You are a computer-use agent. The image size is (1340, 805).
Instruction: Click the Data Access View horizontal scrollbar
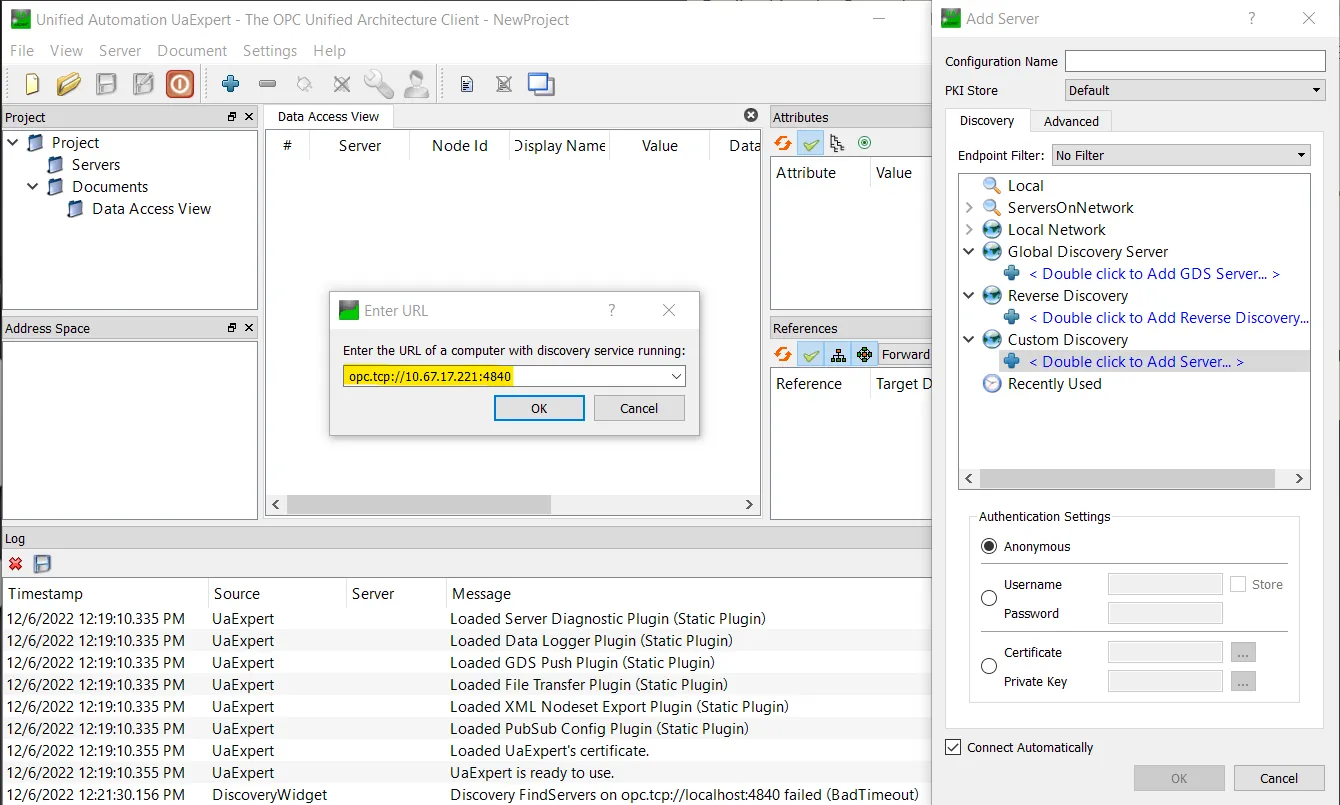point(512,505)
